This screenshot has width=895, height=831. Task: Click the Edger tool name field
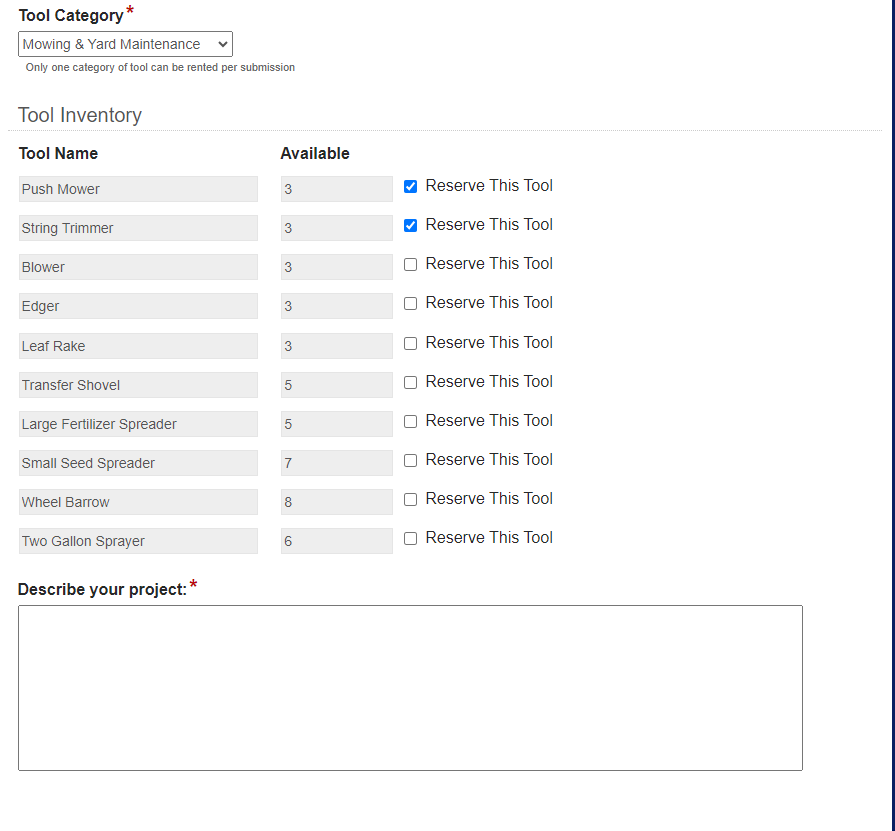tap(138, 306)
